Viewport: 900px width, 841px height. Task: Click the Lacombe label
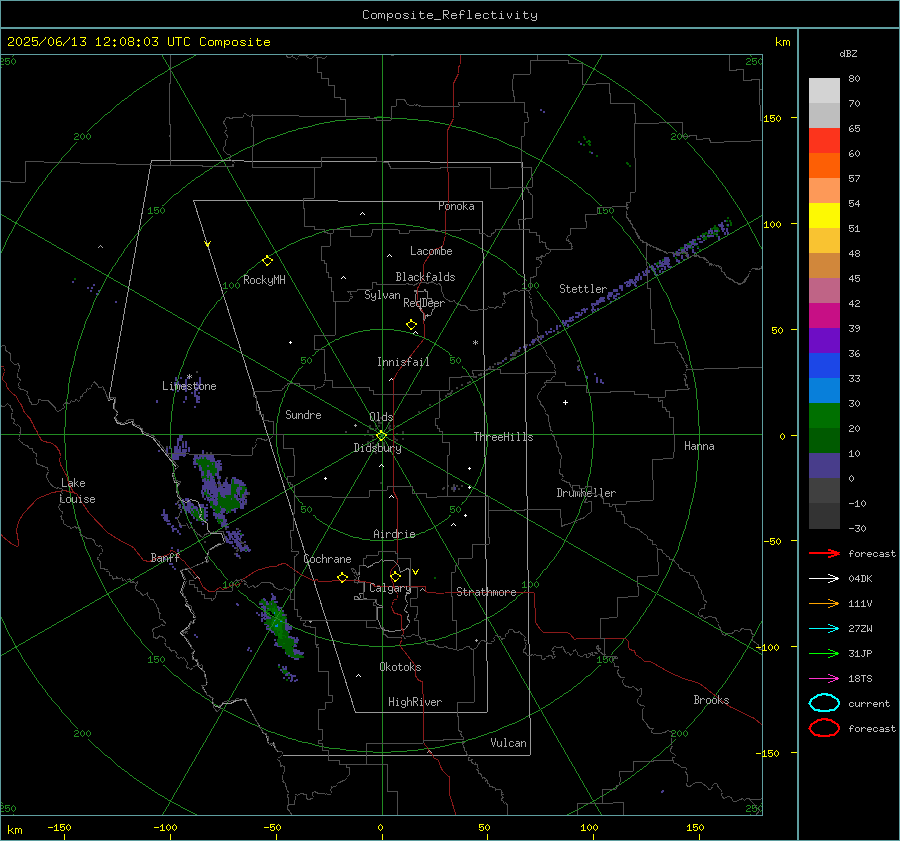coord(431,251)
